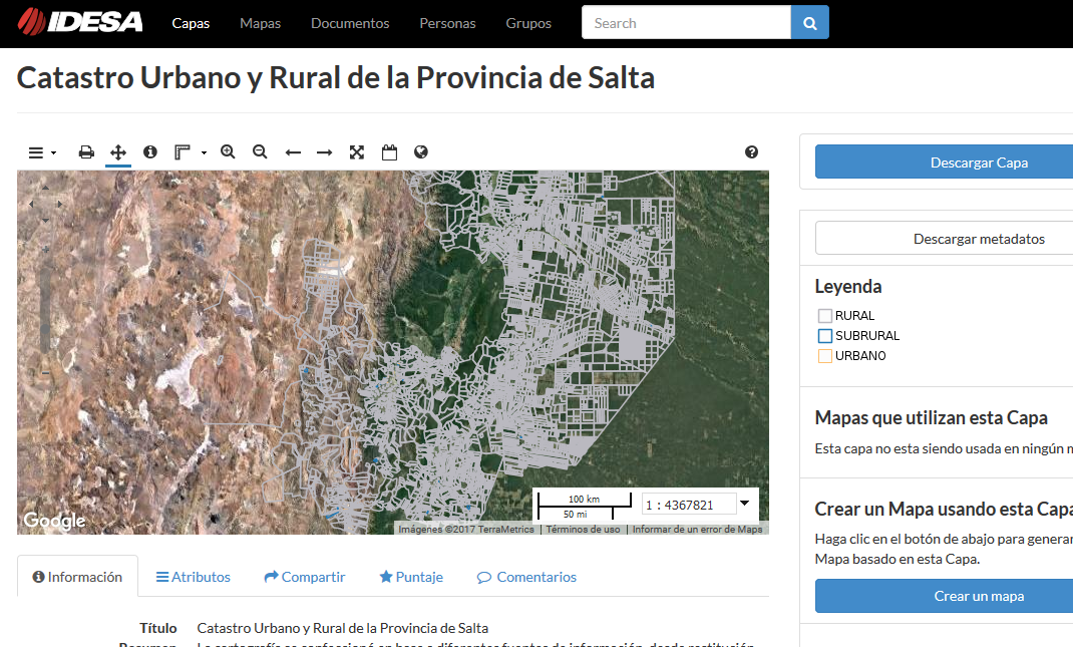Click the zoom out magnifier tool
Screen dimensions: 1073x647
click(x=260, y=152)
